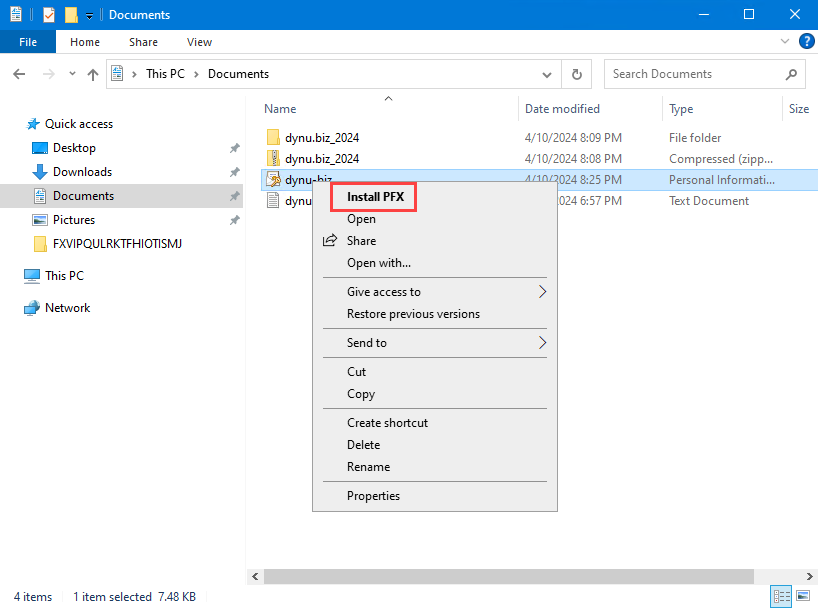Image resolution: width=818 pixels, height=608 pixels.
Task: Switch to the View ribbon tab
Action: coord(199,42)
